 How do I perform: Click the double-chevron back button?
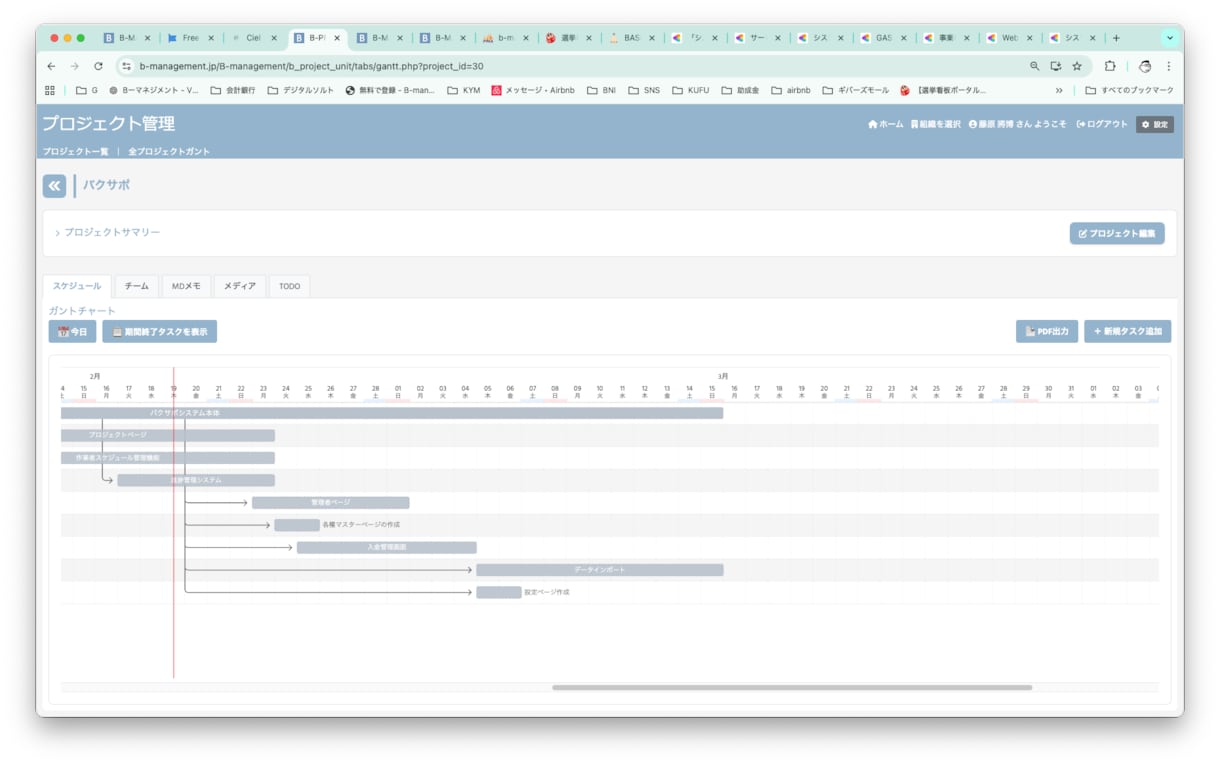[54, 186]
